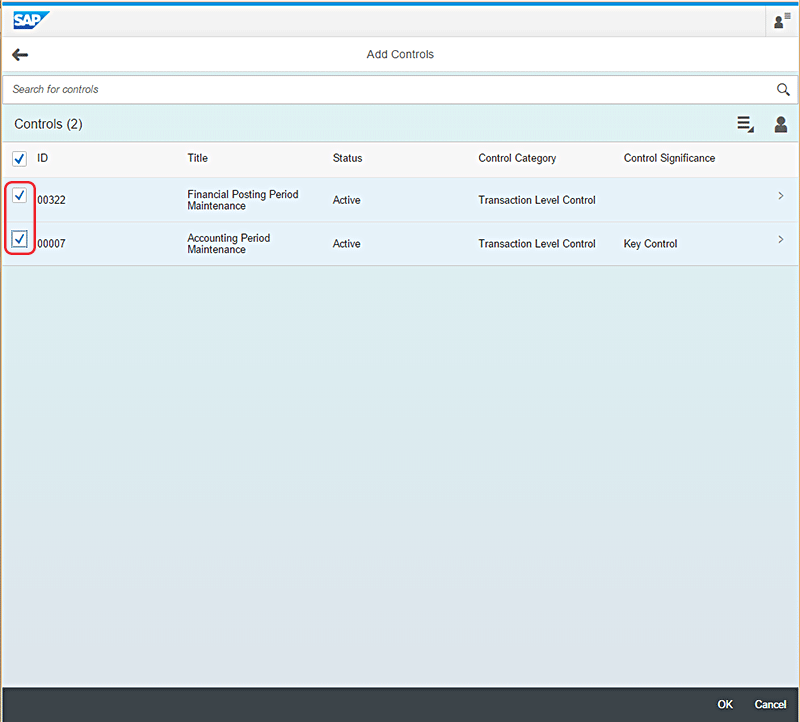The width and height of the screenshot is (800, 722).
Task: Open table view settings icon
Action: 745,124
